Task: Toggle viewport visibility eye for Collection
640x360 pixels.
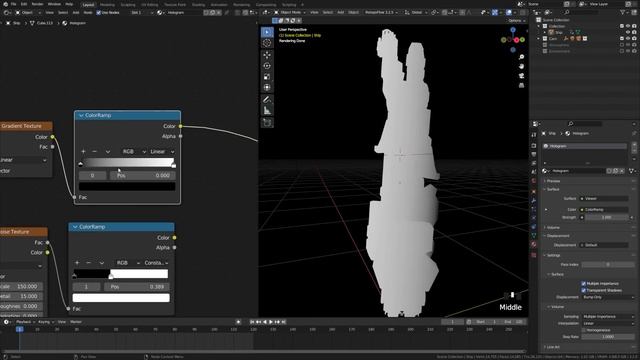Action: [x=628, y=26]
